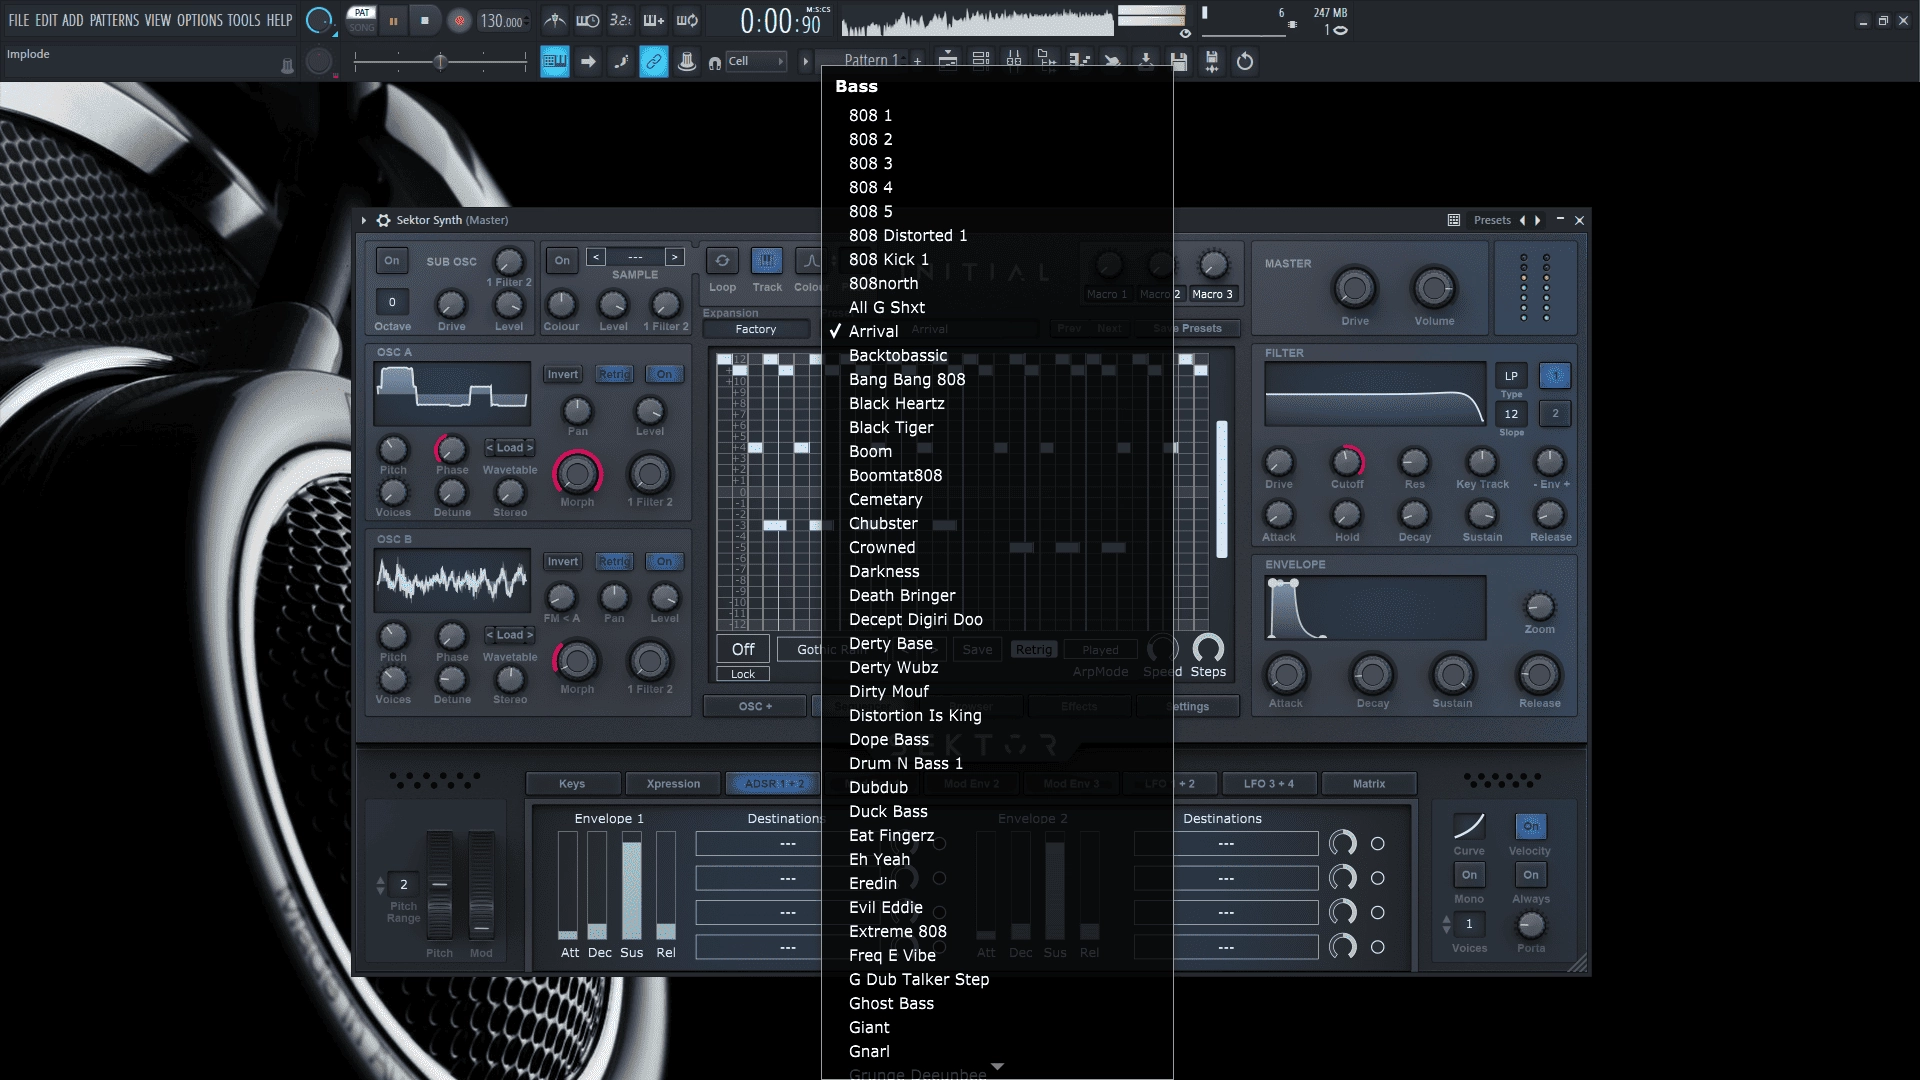Click the arpeggiator Off button

tap(743, 649)
